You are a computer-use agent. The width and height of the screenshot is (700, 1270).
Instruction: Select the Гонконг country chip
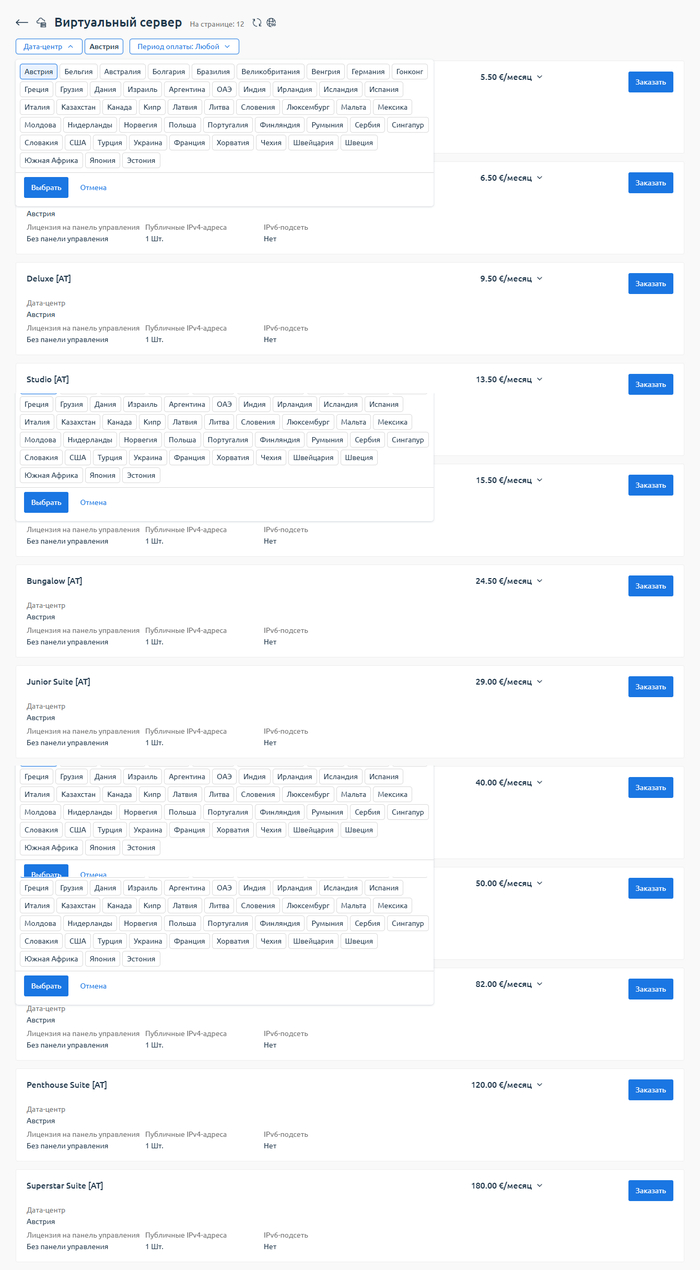tap(410, 72)
